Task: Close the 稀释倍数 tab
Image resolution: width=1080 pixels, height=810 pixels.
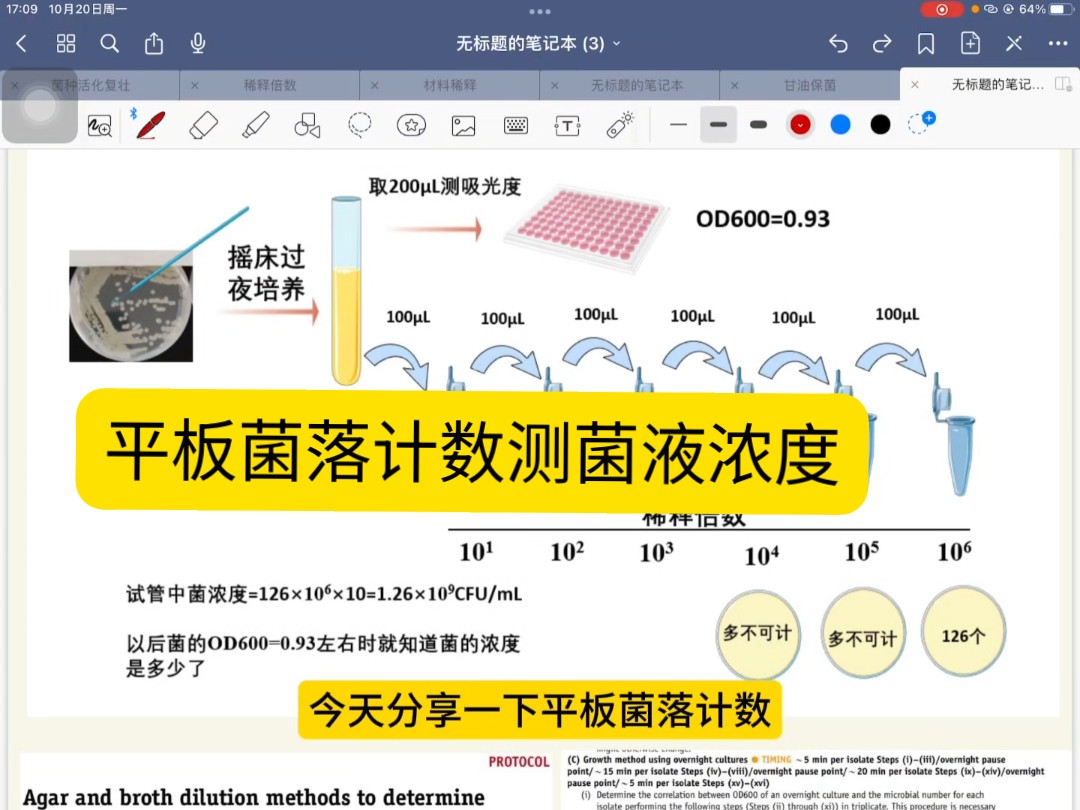Action: (x=195, y=85)
